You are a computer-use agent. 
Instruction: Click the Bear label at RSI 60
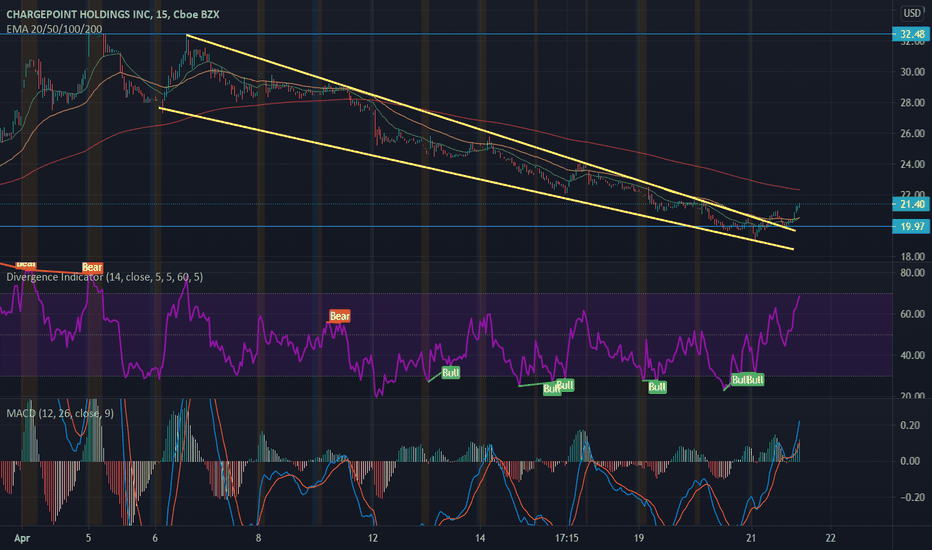pos(339,316)
